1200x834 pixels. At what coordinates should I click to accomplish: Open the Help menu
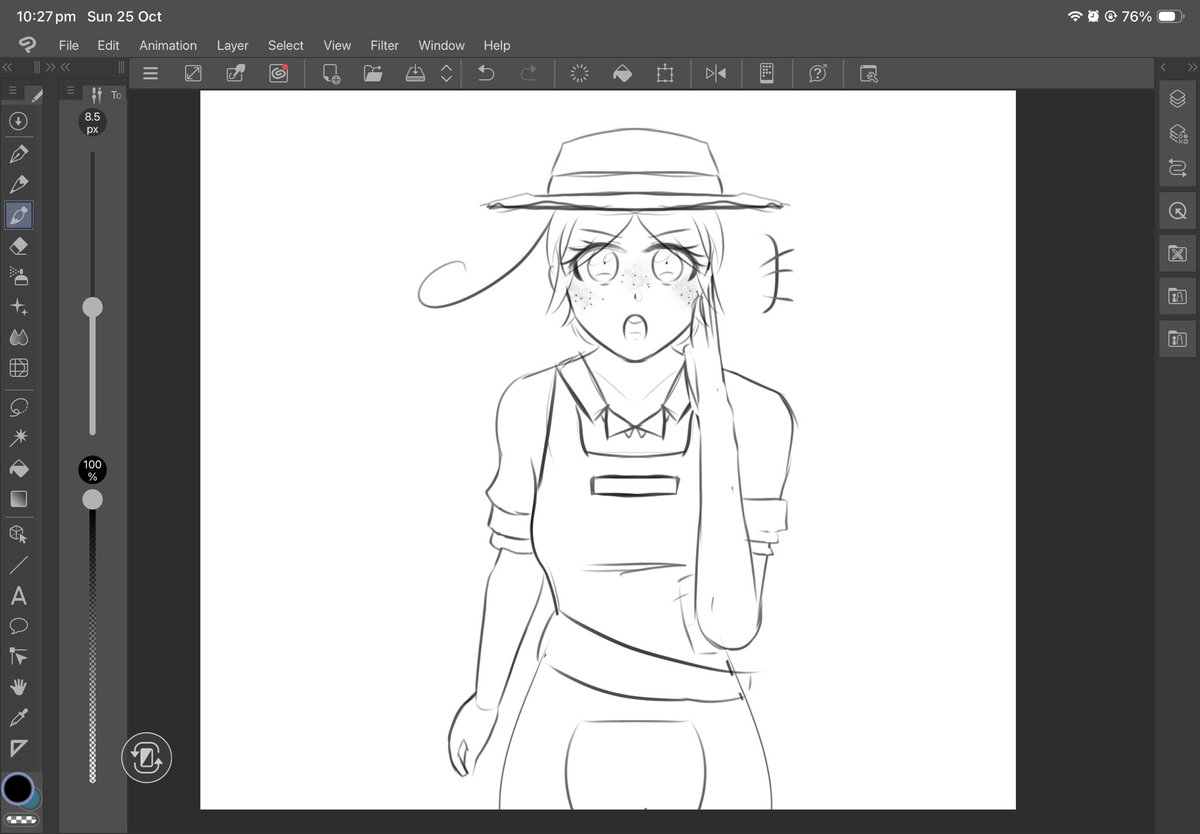click(497, 45)
